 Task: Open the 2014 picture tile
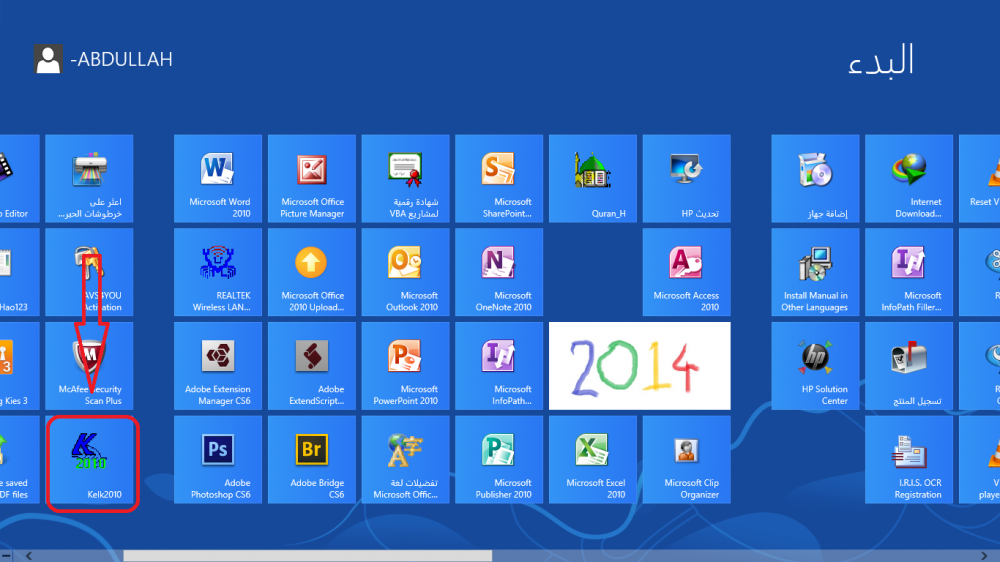coord(639,366)
